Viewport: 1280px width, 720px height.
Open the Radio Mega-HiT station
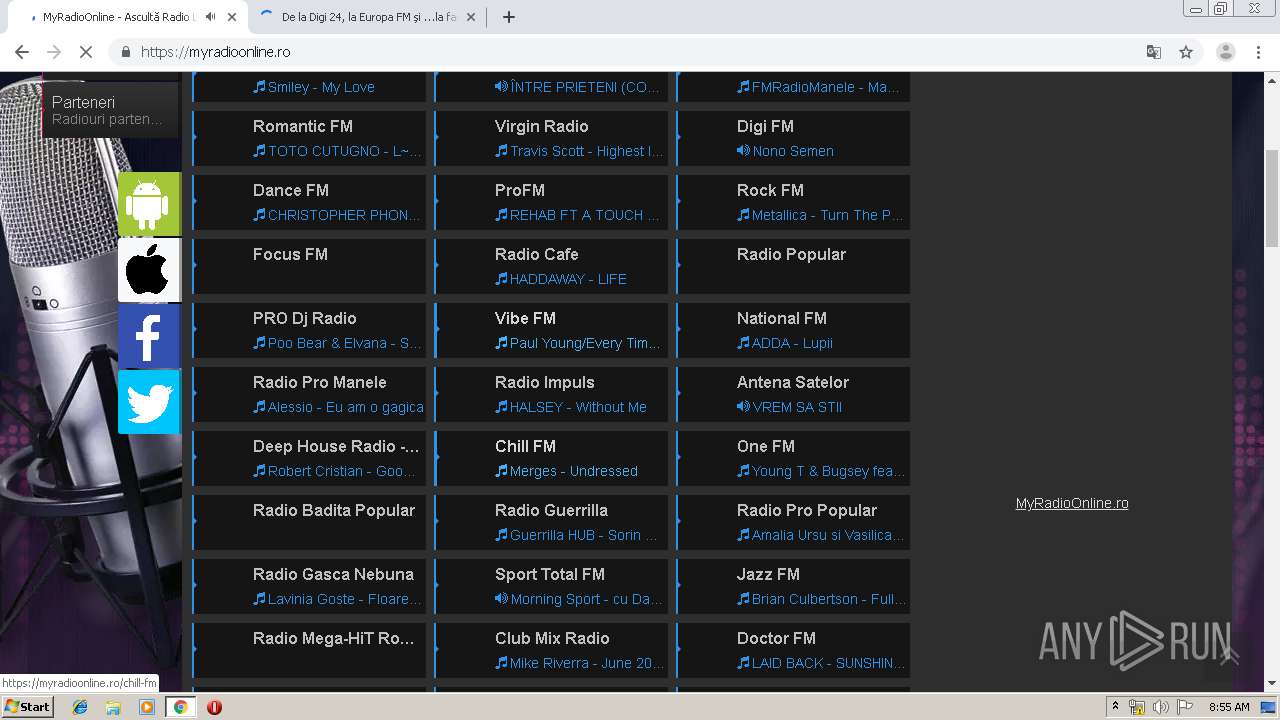pos(309,650)
